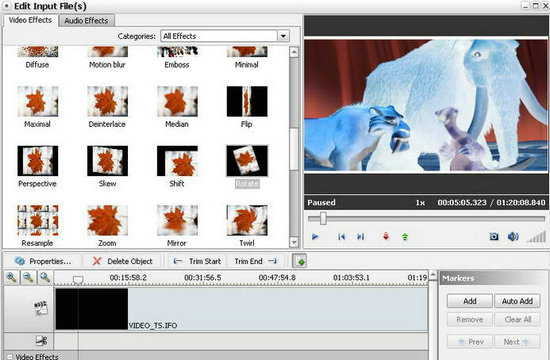Select the Motion blur effect

pyautogui.click(x=107, y=52)
